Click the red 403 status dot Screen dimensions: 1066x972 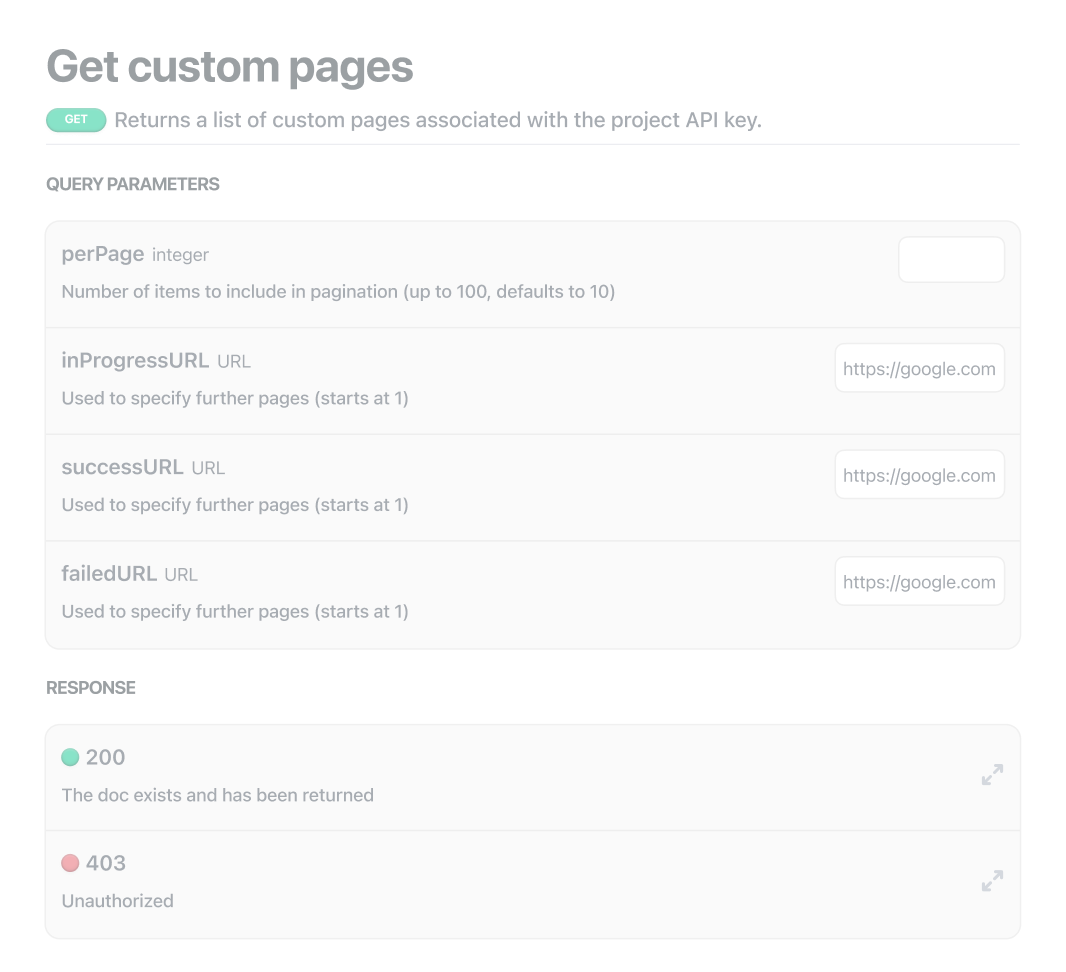point(70,863)
